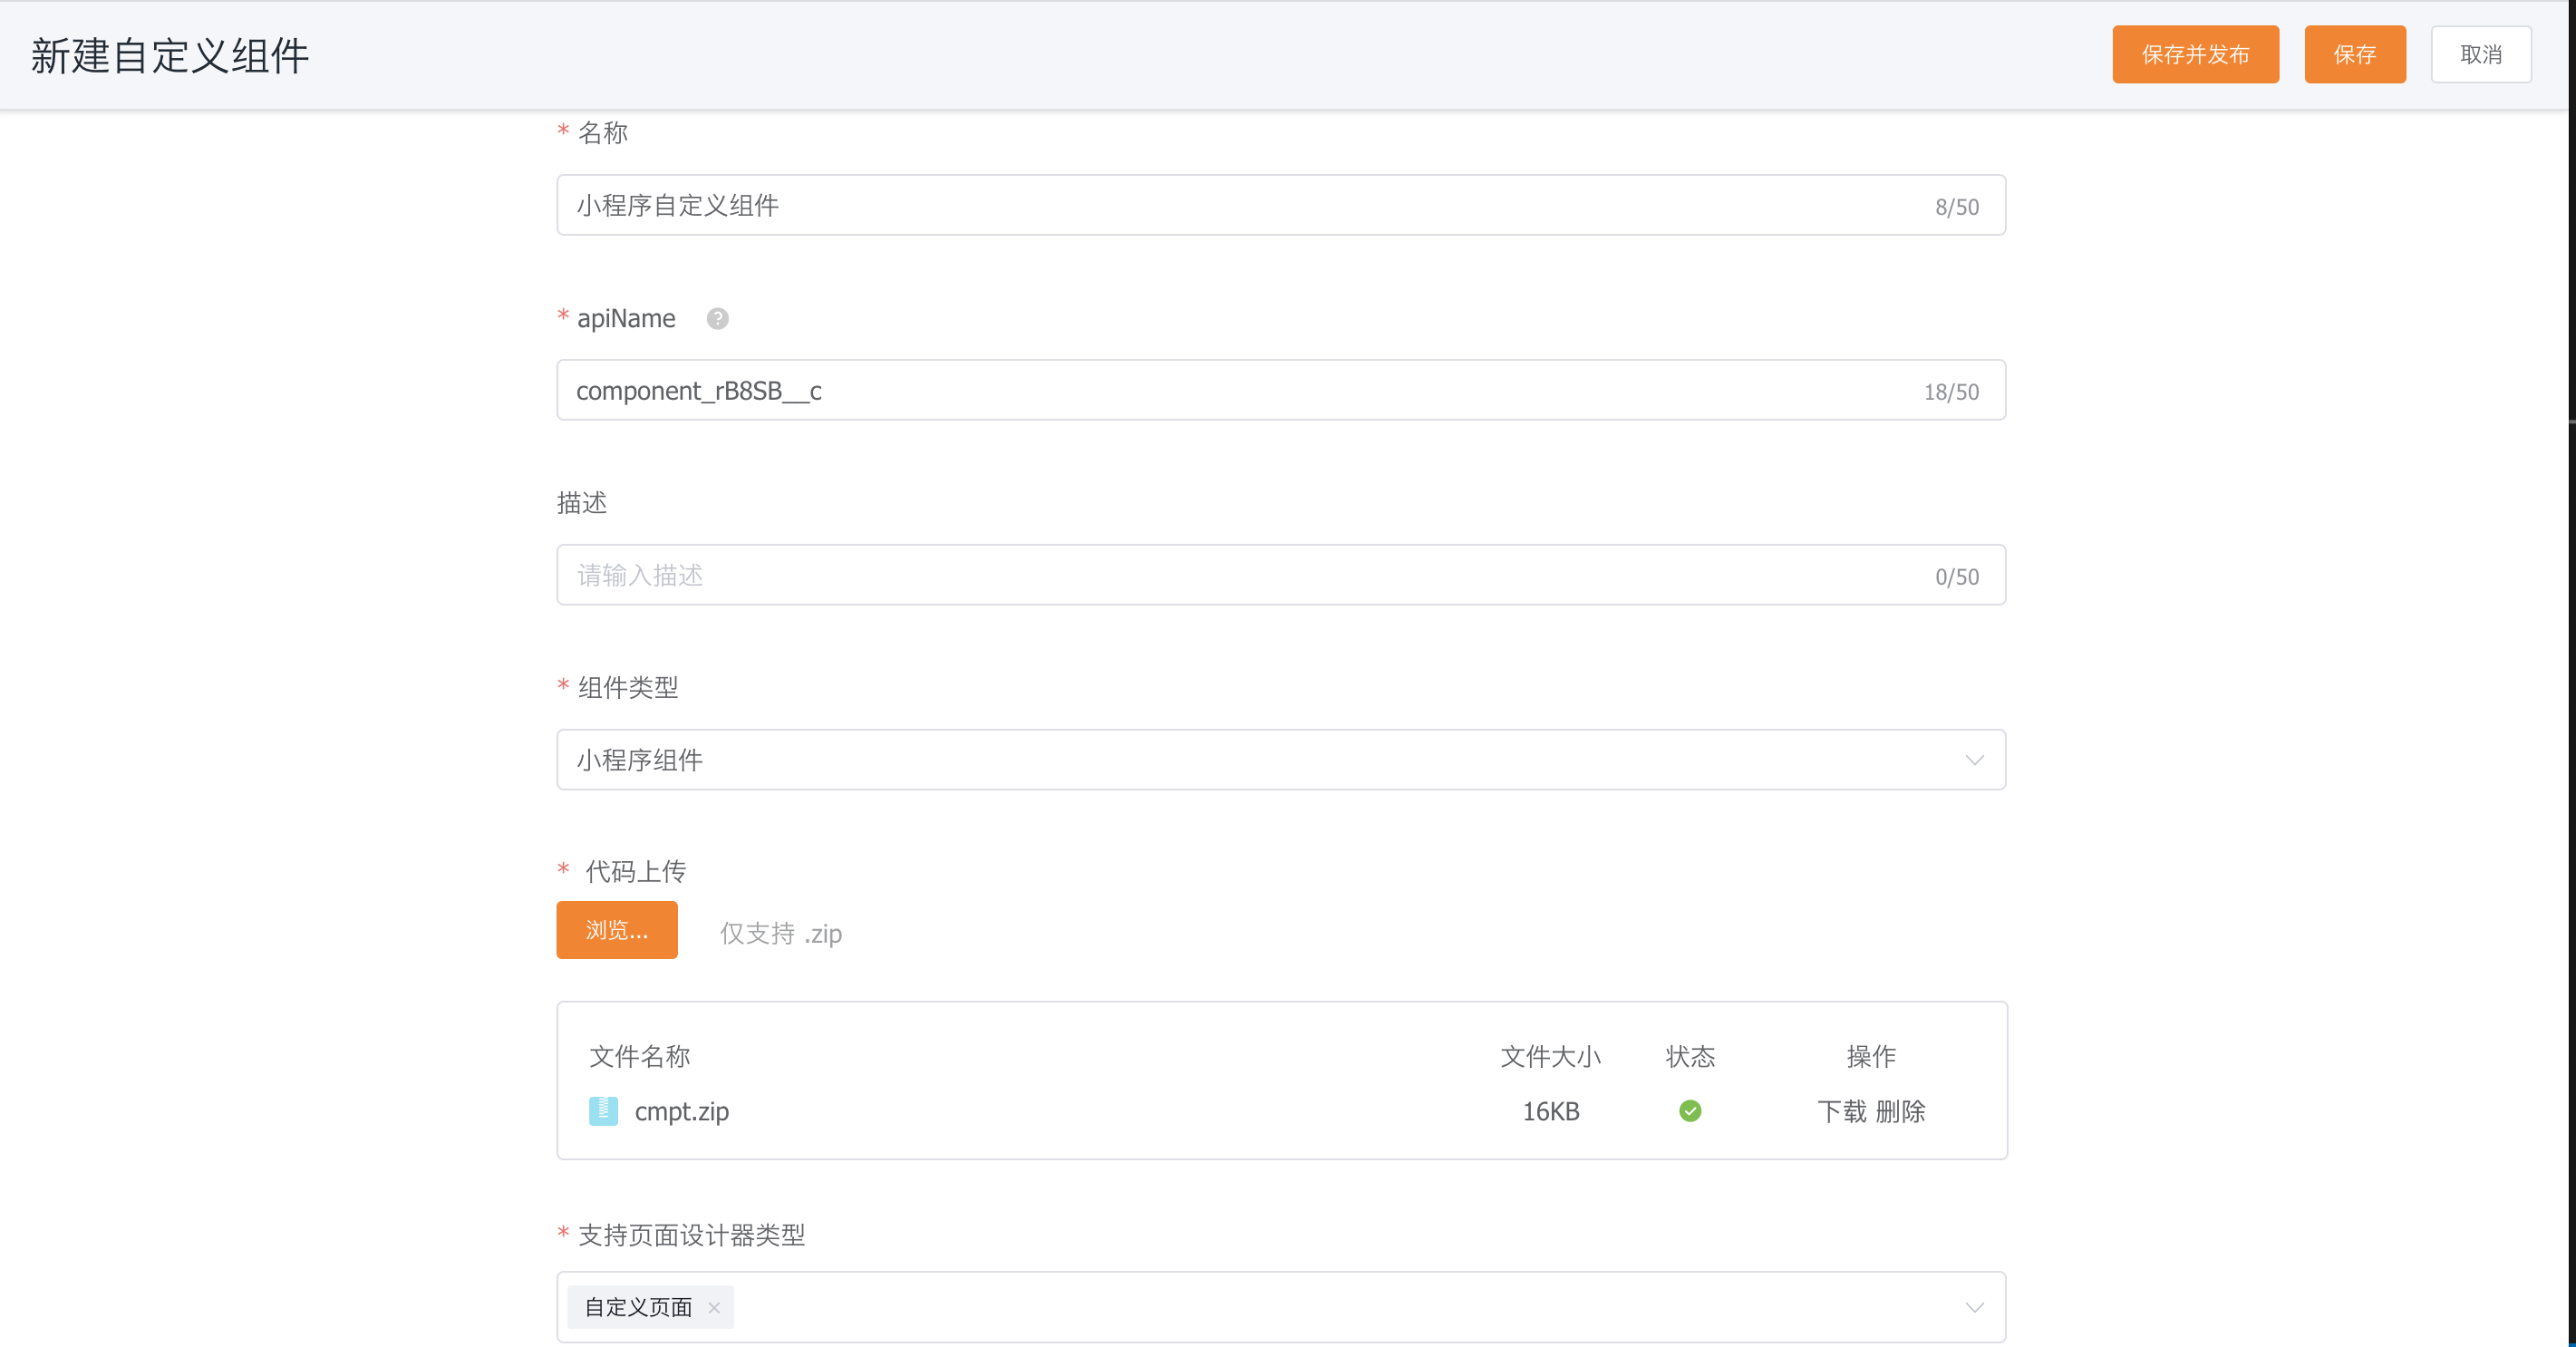The width and height of the screenshot is (2576, 1347).
Task: Click the 8/50 character counter
Action: pos(1957,207)
